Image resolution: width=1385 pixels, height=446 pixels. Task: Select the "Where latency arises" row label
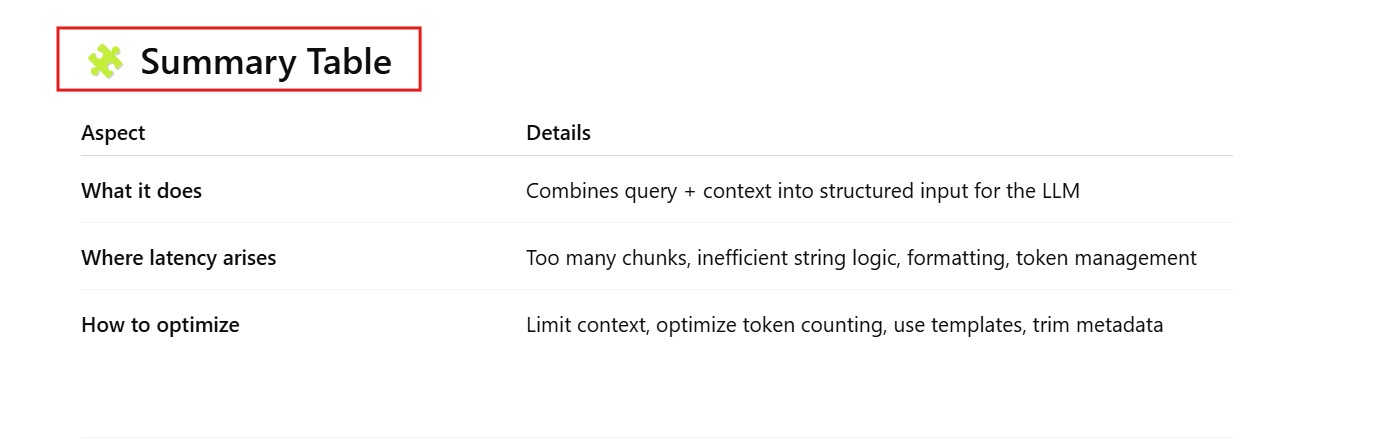pyautogui.click(x=178, y=258)
